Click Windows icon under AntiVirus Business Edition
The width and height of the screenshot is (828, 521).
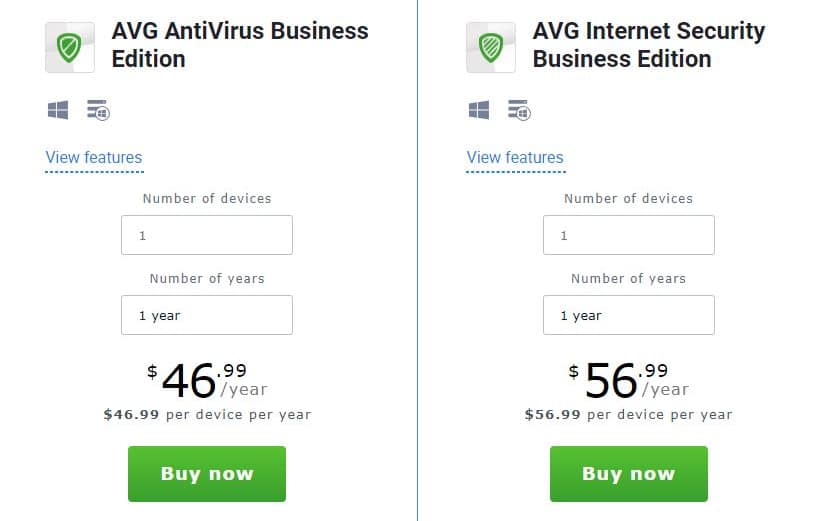tap(58, 110)
